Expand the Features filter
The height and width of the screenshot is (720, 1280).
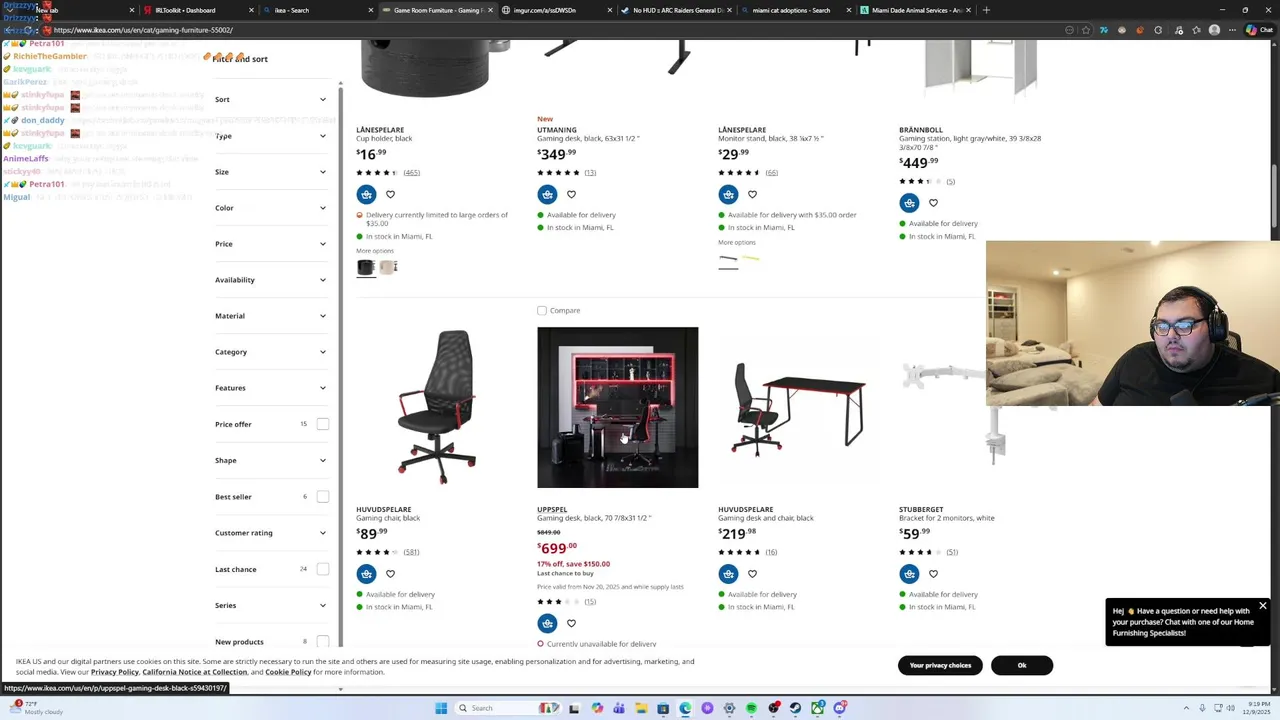coord(271,388)
